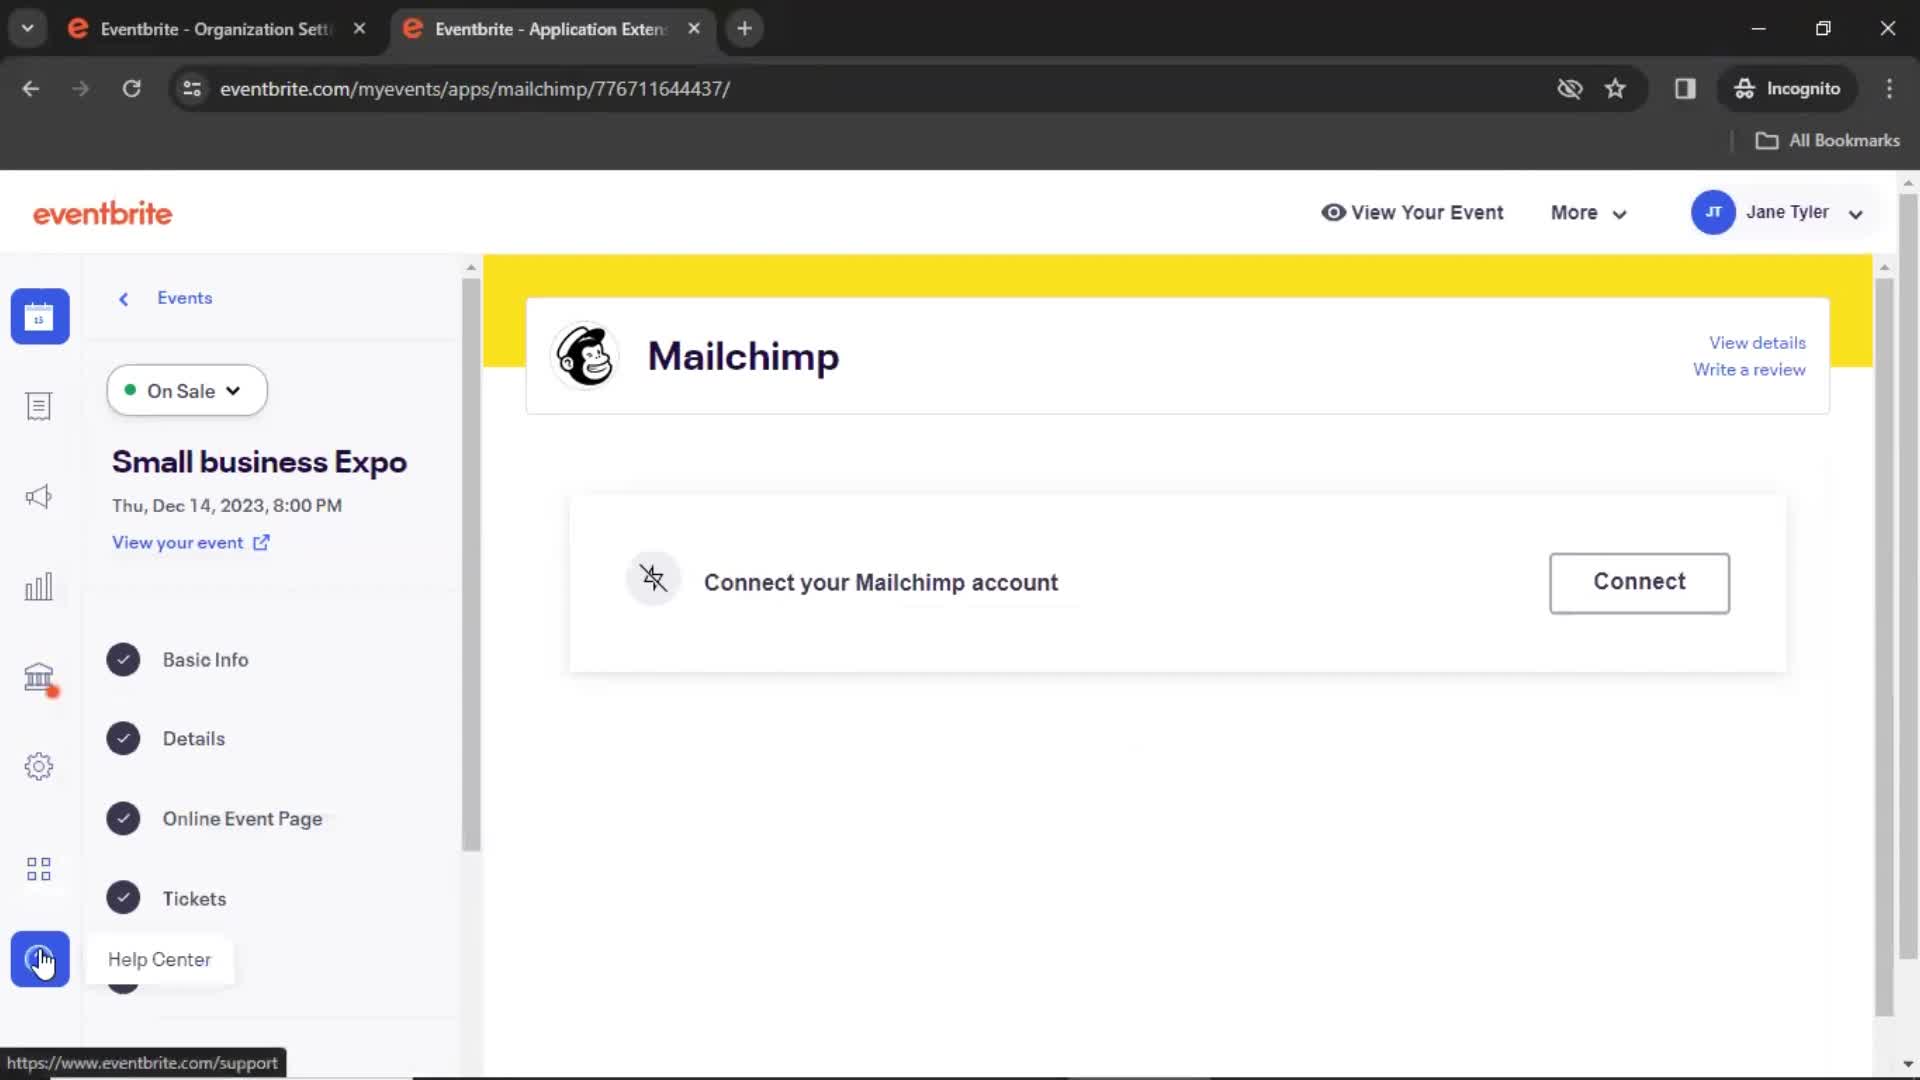Screen dimensions: 1920x1080
Task: Reload the page in the browser
Action: [131, 89]
